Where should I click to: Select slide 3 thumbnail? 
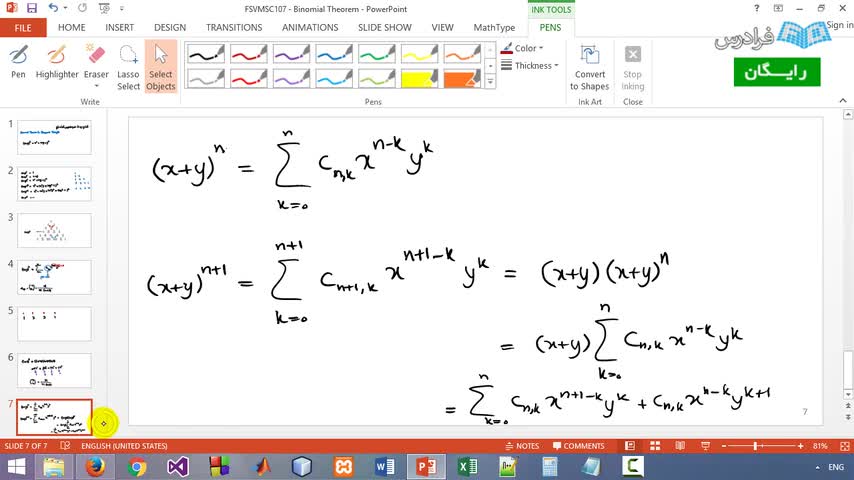click(54, 230)
